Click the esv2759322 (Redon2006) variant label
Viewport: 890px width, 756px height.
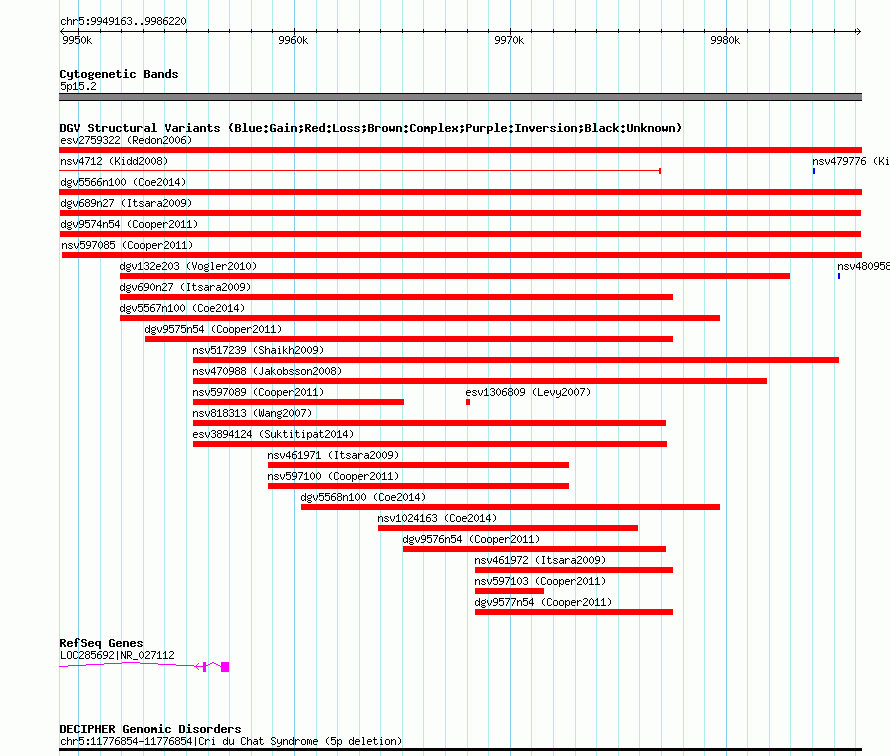coord(126,140)
